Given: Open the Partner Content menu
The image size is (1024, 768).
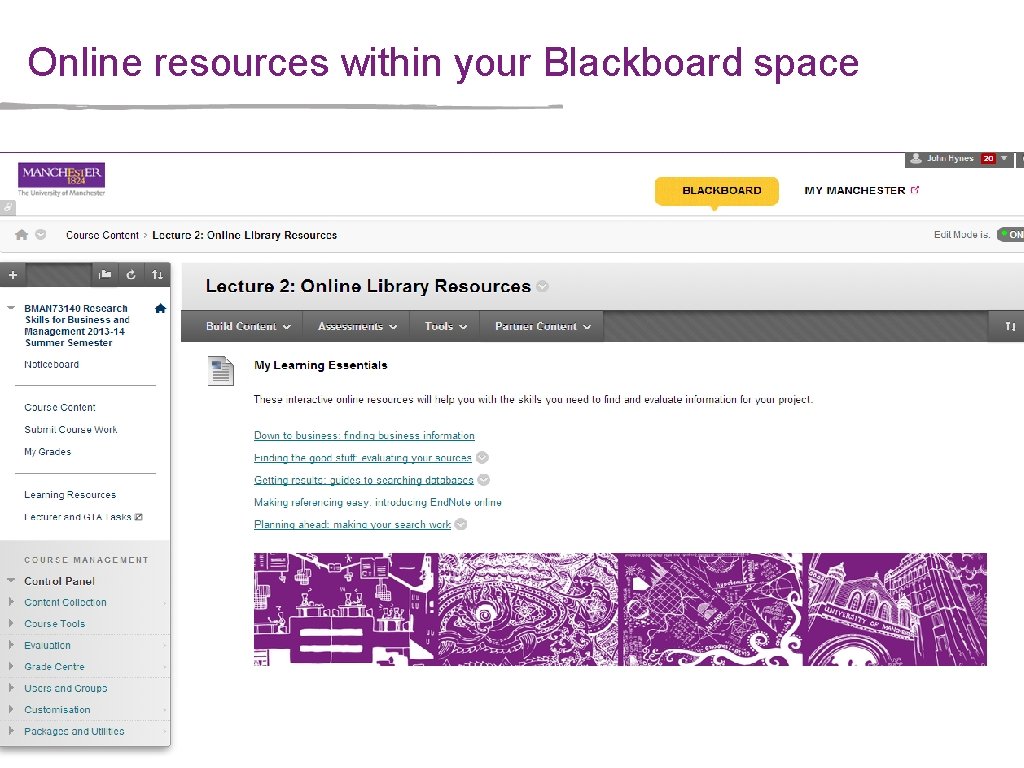Looking at the screenshot, I should (542, 326).
